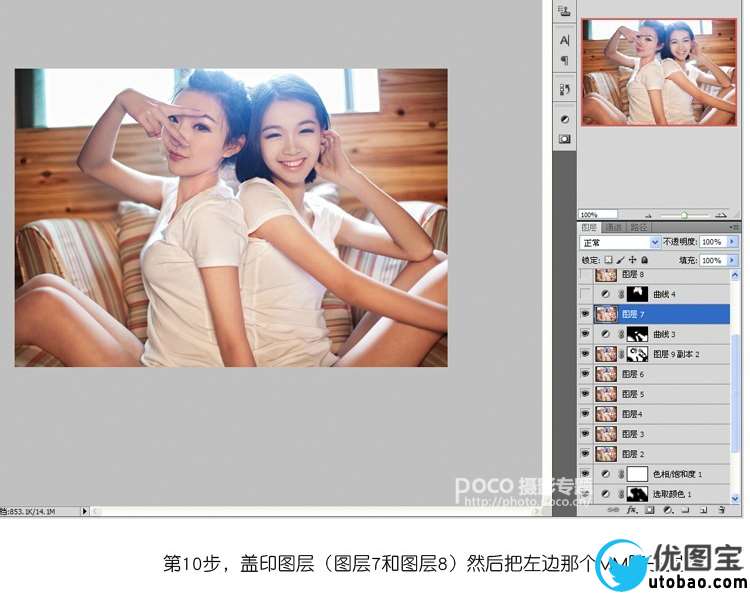Viewport: 750px width, 596px height.
Task: Hide the 曲线 3 layer
Action: [x=585, y=334]
